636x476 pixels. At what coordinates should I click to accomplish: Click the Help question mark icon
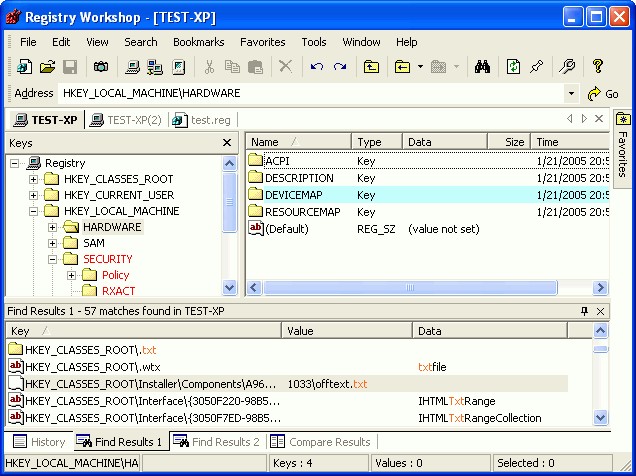[x=597, y=67]
